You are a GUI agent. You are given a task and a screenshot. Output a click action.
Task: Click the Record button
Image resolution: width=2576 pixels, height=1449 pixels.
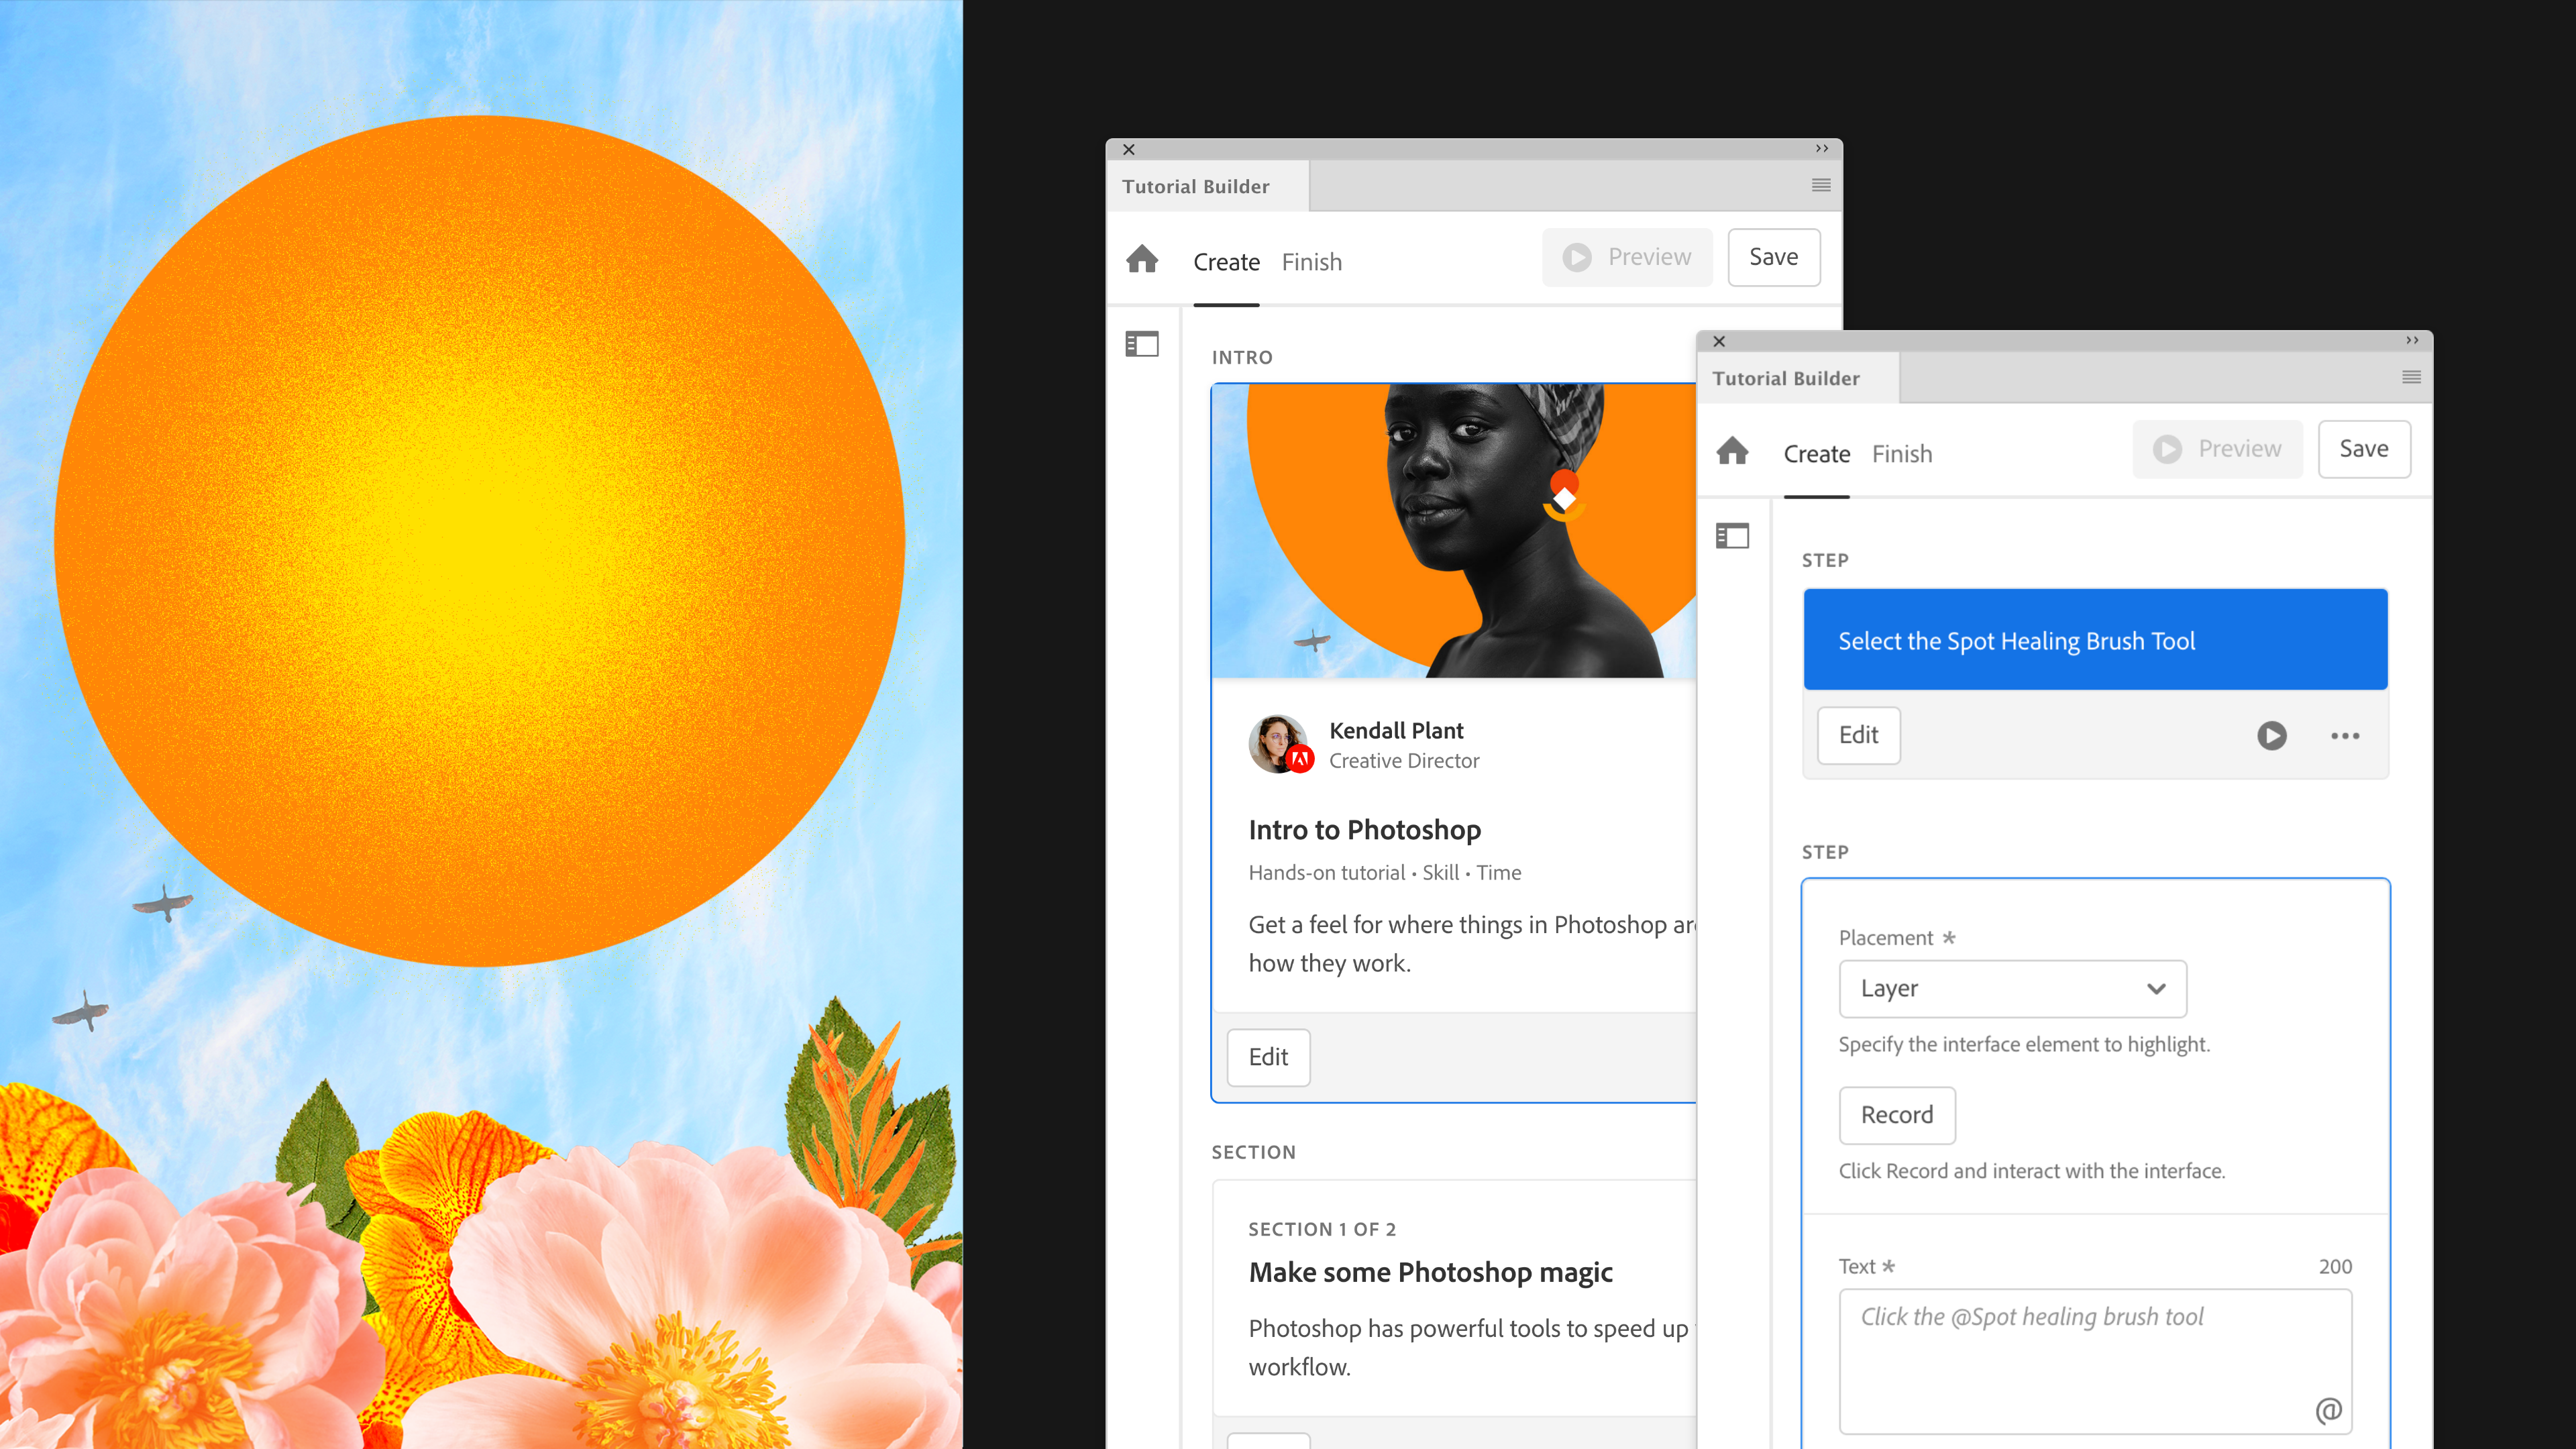(1896, 1115)
